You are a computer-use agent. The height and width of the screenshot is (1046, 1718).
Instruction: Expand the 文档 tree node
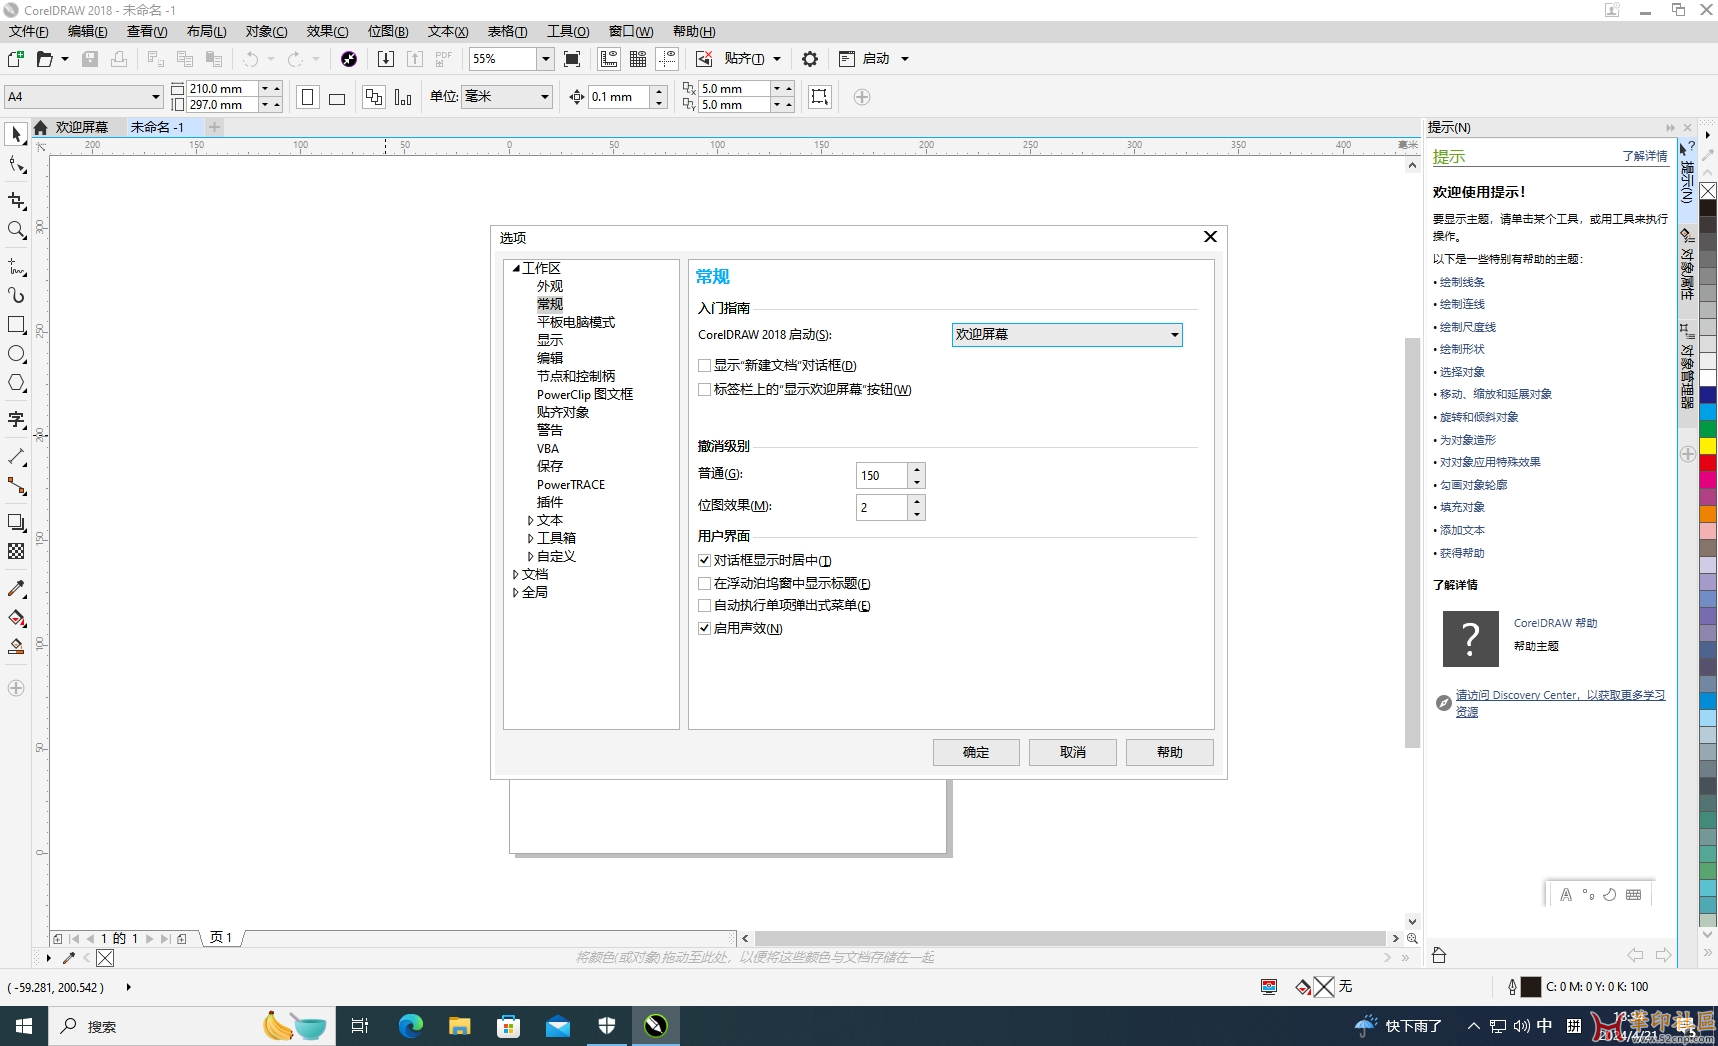(516, 575)
